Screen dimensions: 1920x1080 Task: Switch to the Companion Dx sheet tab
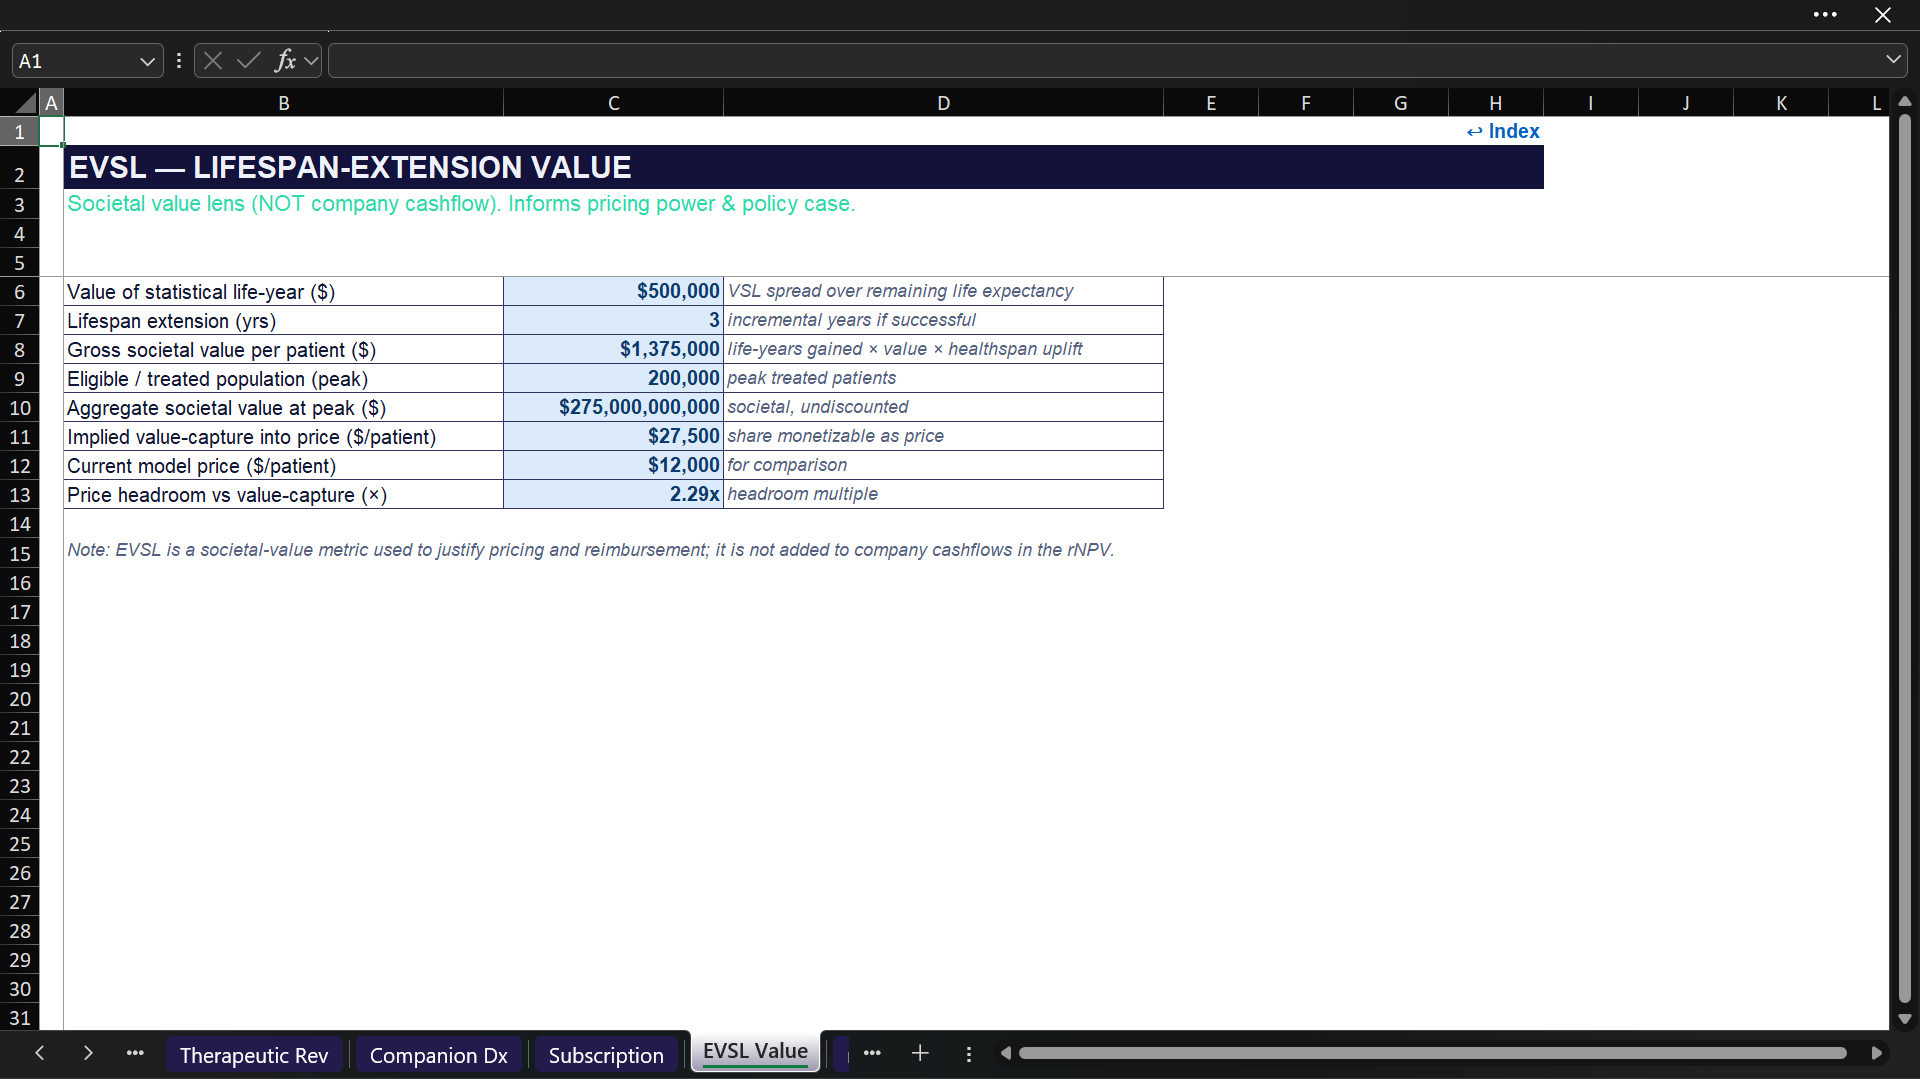pyautogui.click(x=439, y=1055)
